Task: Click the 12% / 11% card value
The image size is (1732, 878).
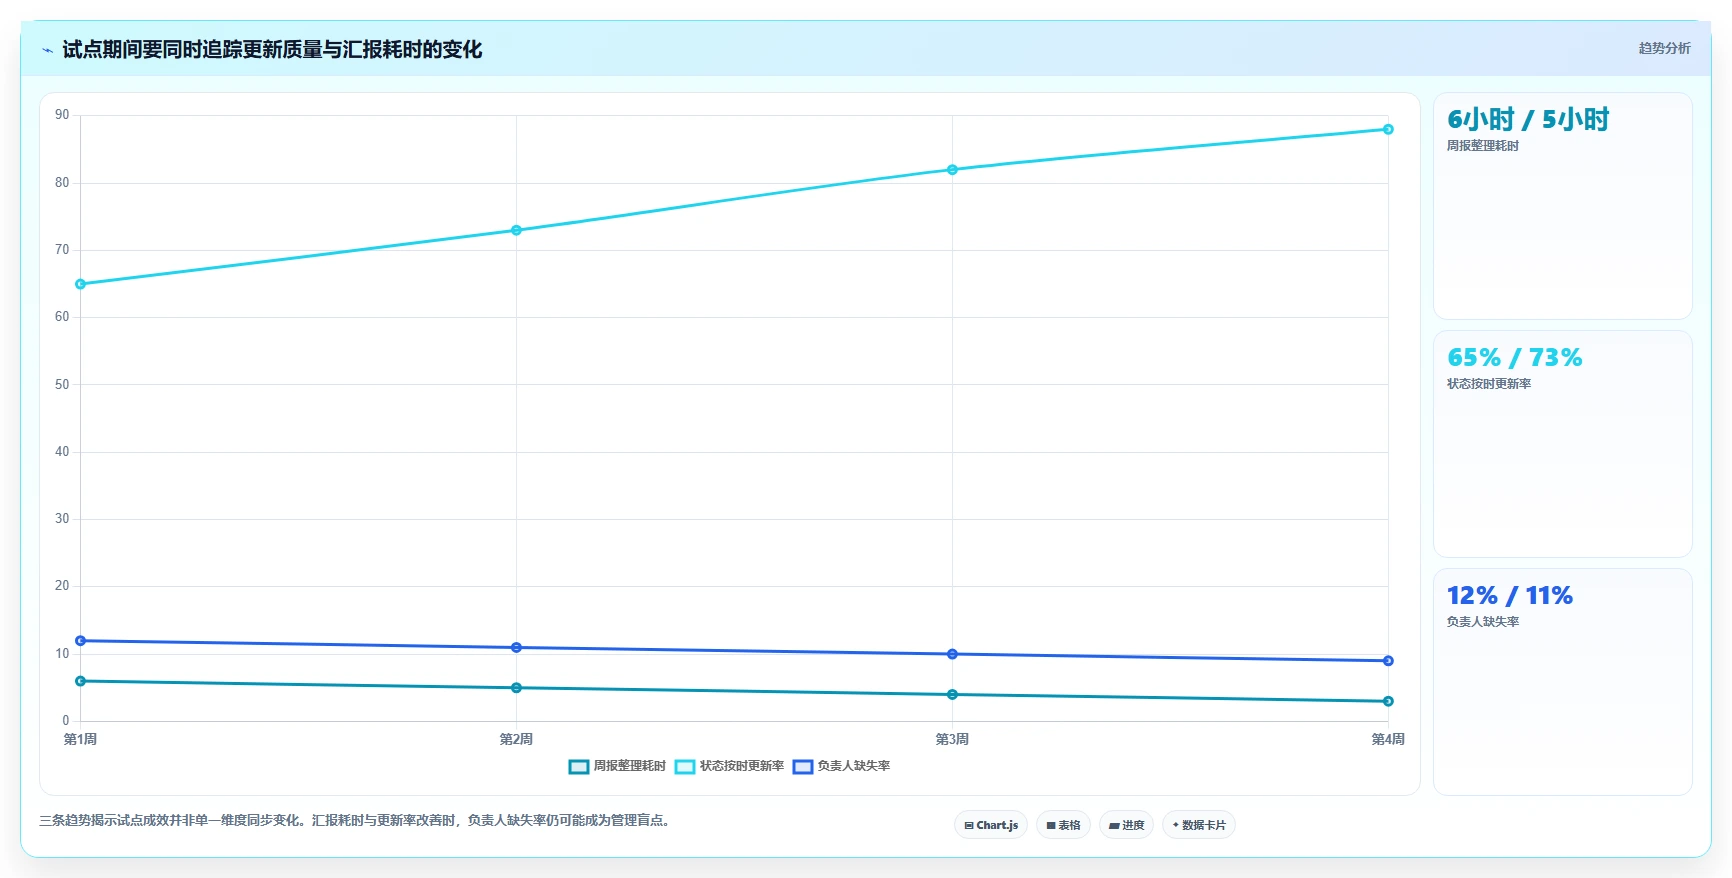Action: click(1510, 596)
